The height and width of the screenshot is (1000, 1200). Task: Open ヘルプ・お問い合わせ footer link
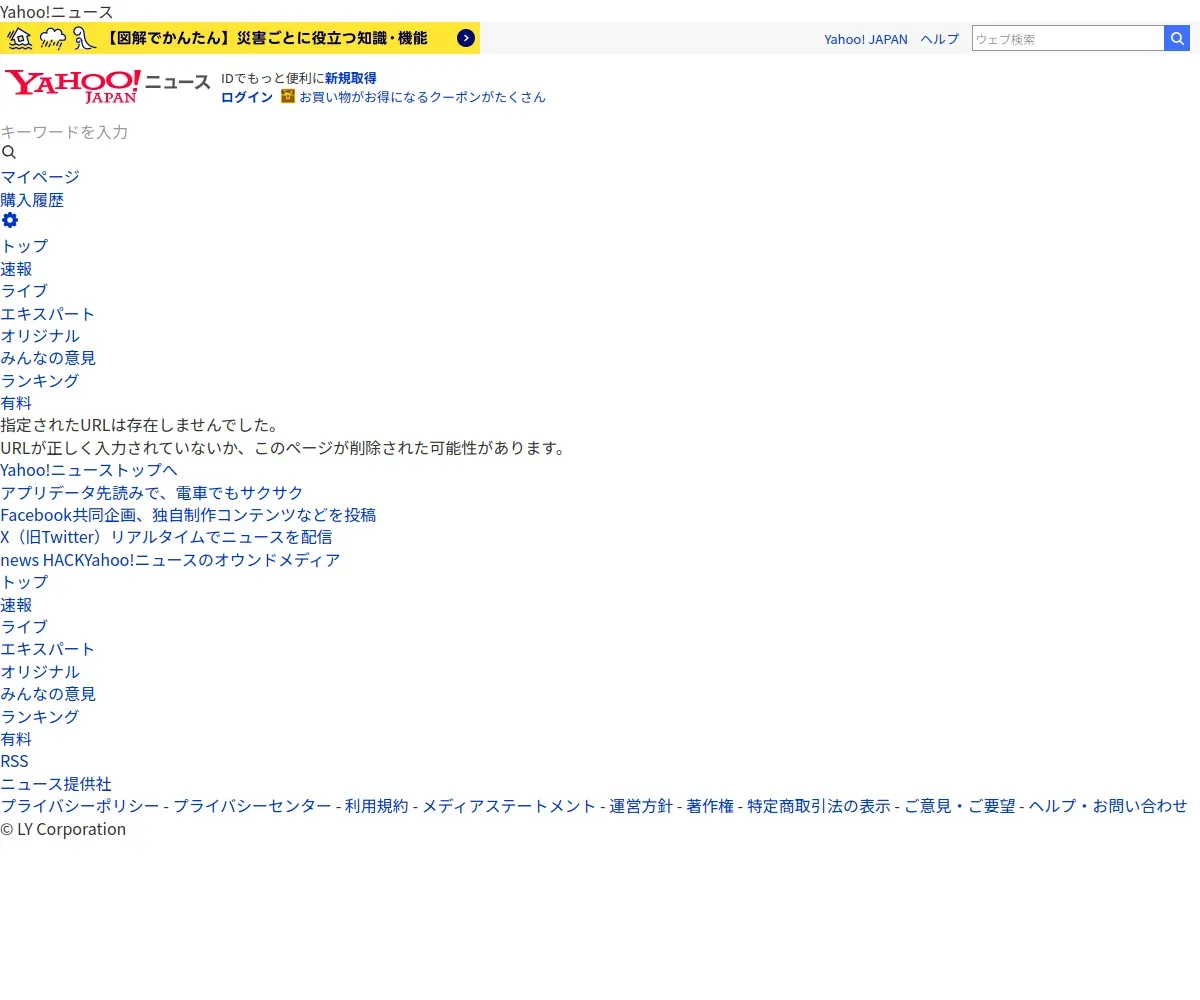point(1108,806)
